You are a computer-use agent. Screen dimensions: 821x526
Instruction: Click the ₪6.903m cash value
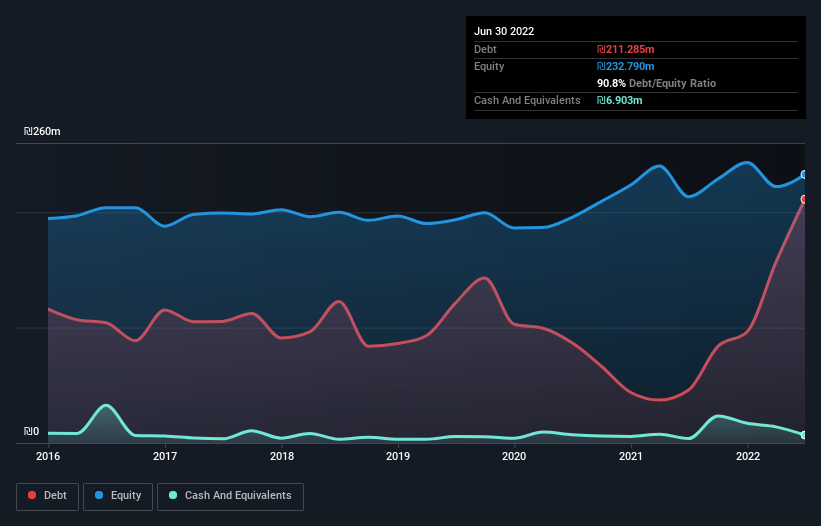[619, 100]
